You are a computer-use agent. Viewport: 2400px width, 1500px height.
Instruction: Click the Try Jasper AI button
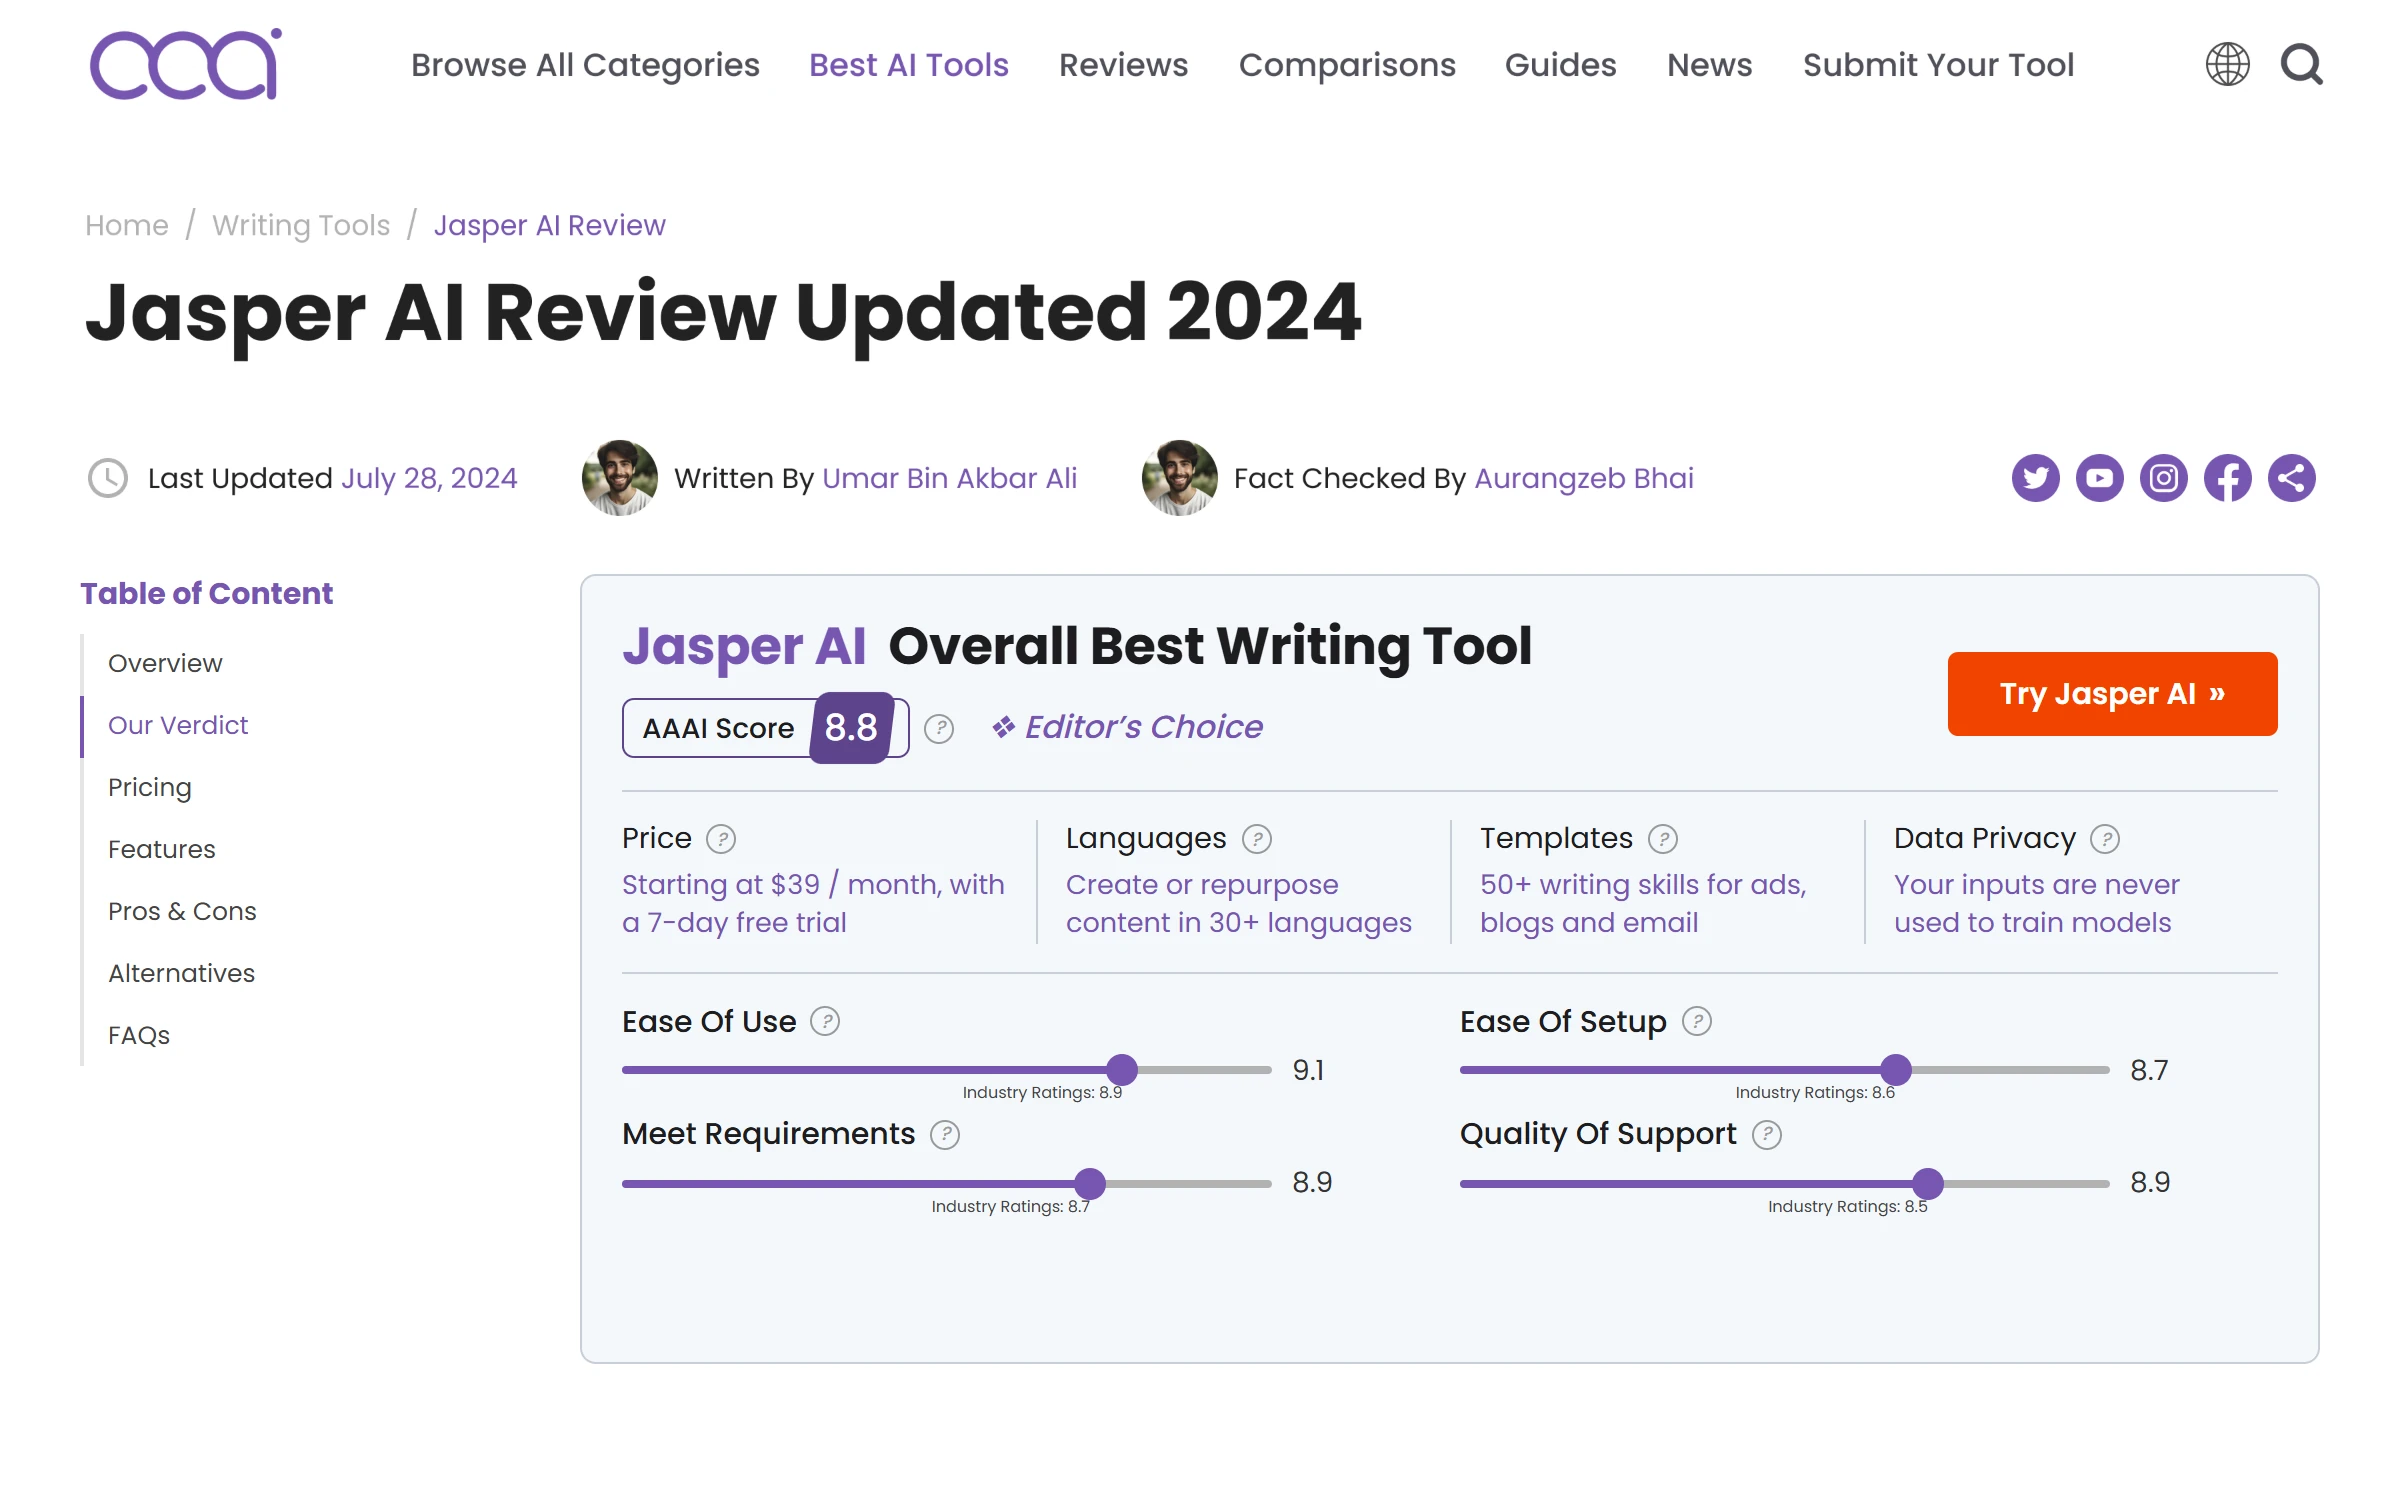[2112, 694]
